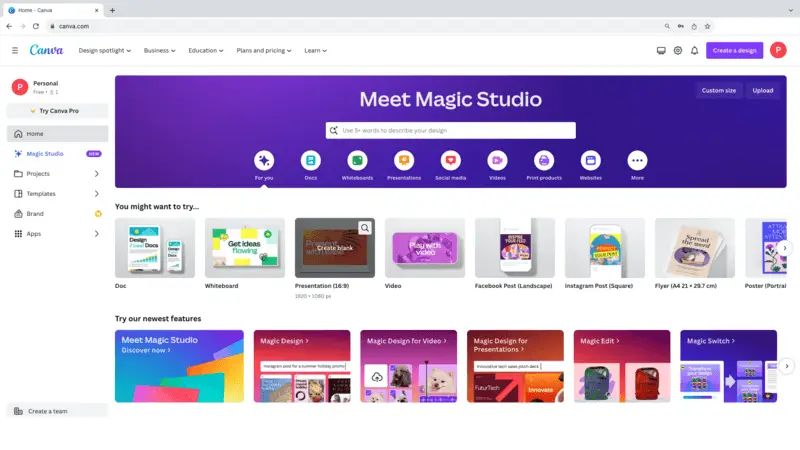Select the Print products category icon
The image size is (800, 450).
pyautogui.click(x=544, y=161)
